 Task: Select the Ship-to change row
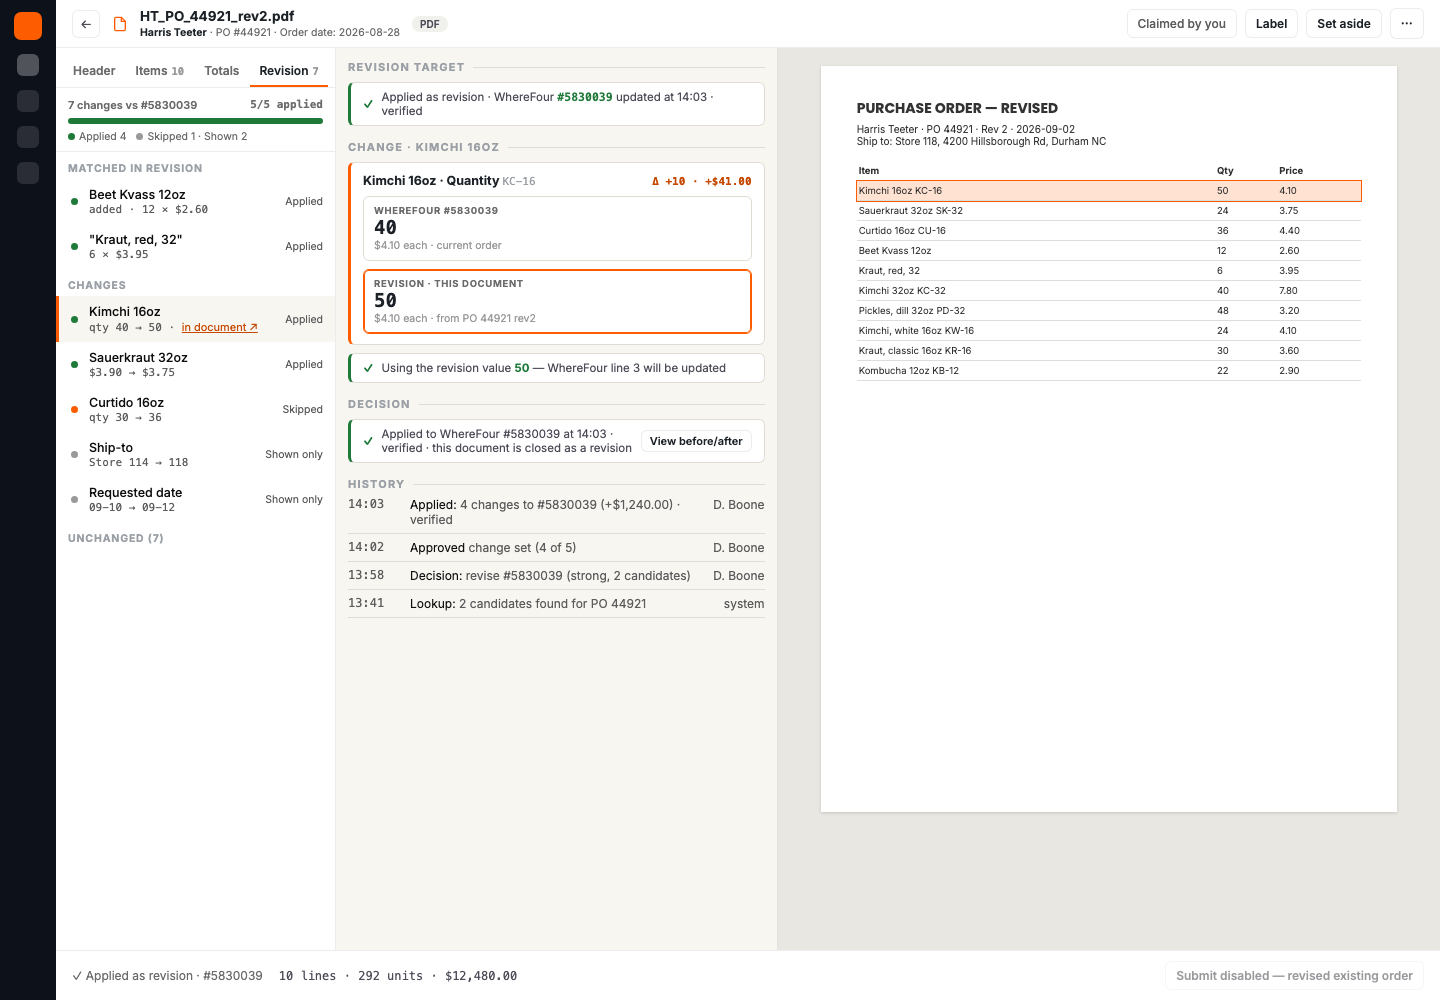coord(196,455)
